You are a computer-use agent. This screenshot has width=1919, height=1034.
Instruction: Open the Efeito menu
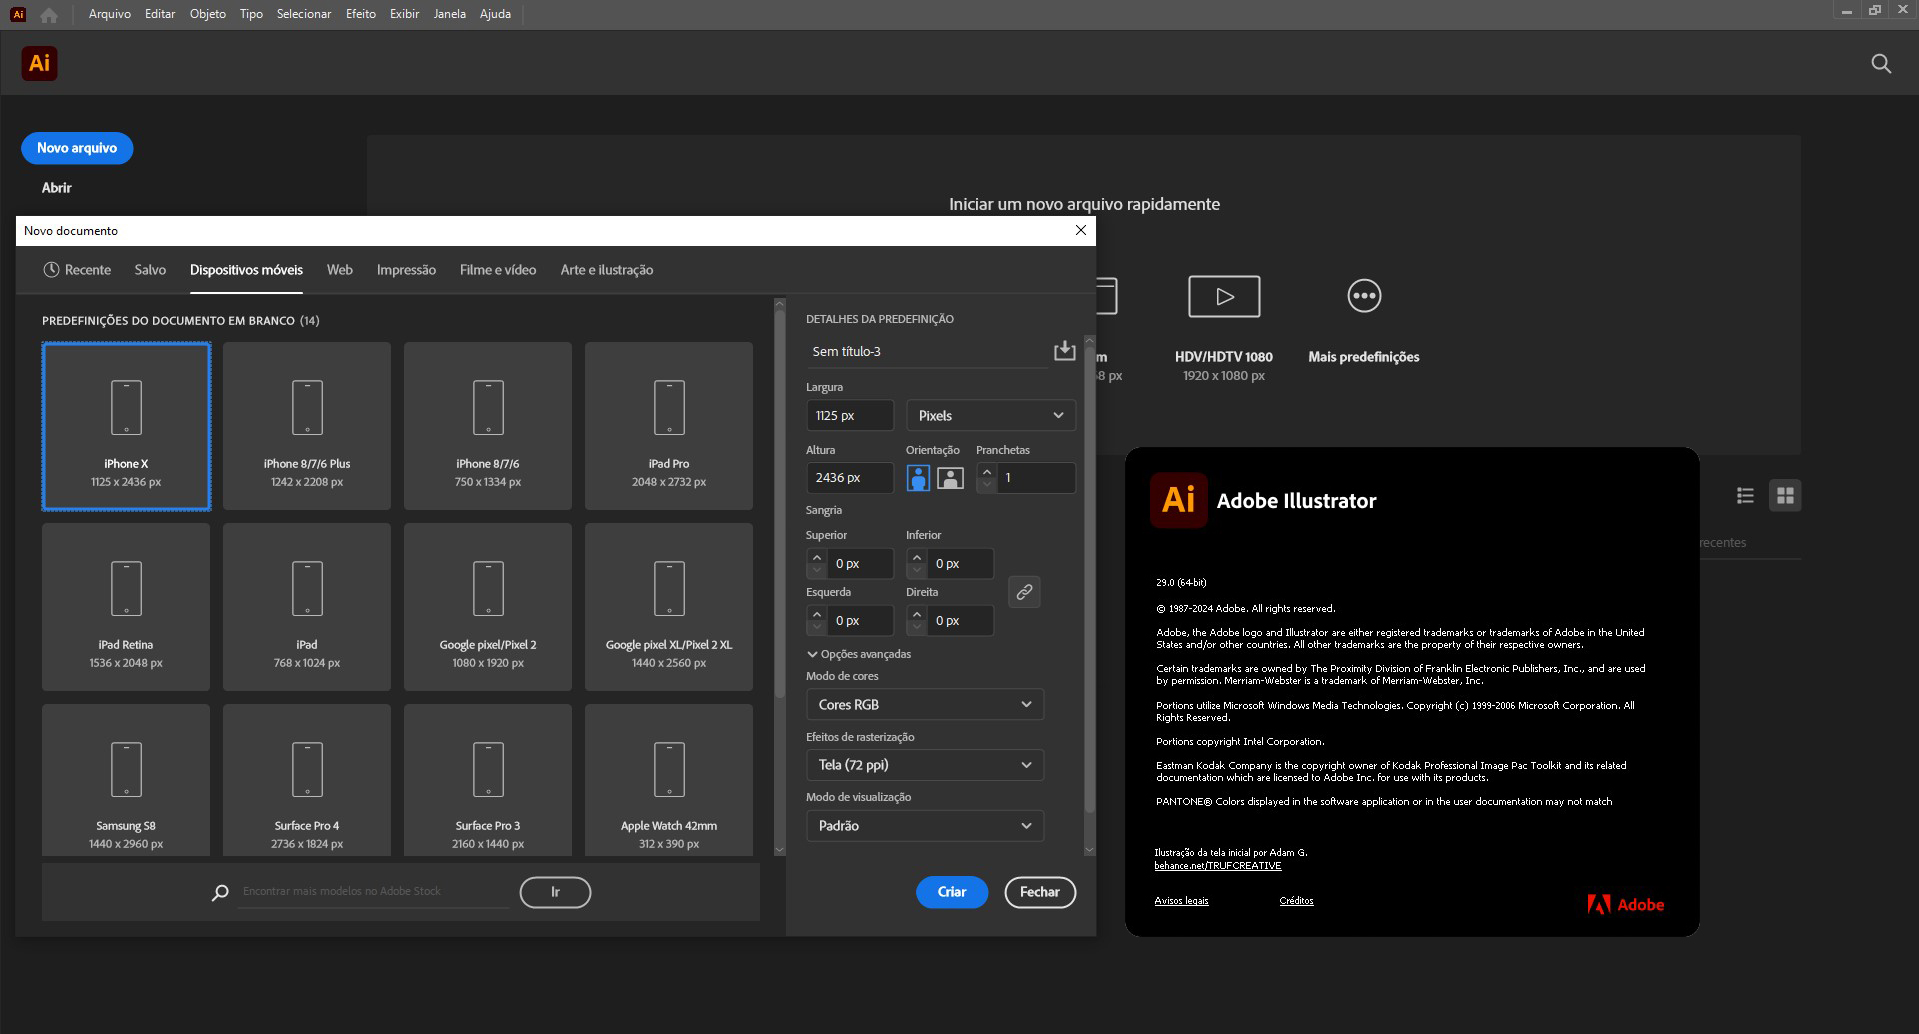click(361, 14)
